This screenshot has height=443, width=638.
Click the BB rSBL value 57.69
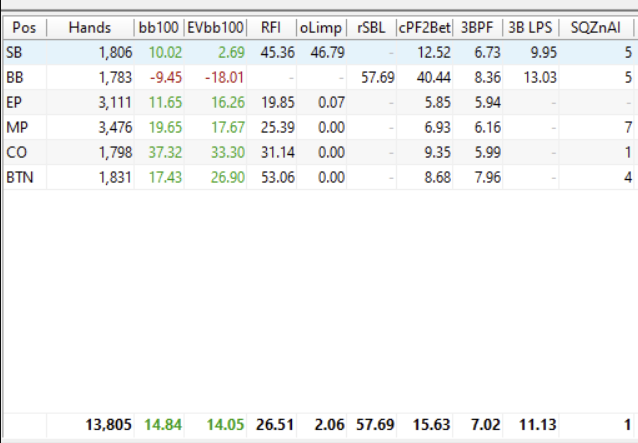tap(378, 77)
